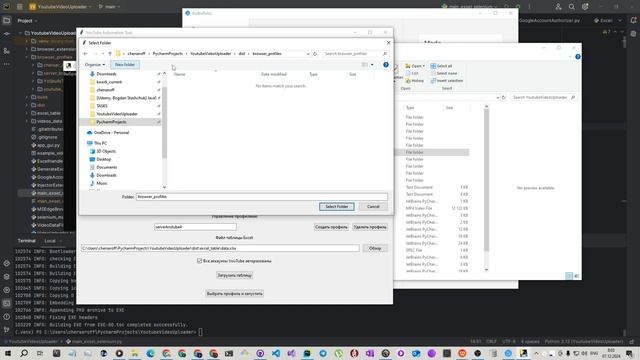Click dist in the address breadcrumb
This screenshot has height=360, width=640.
(x=242, y=54)
